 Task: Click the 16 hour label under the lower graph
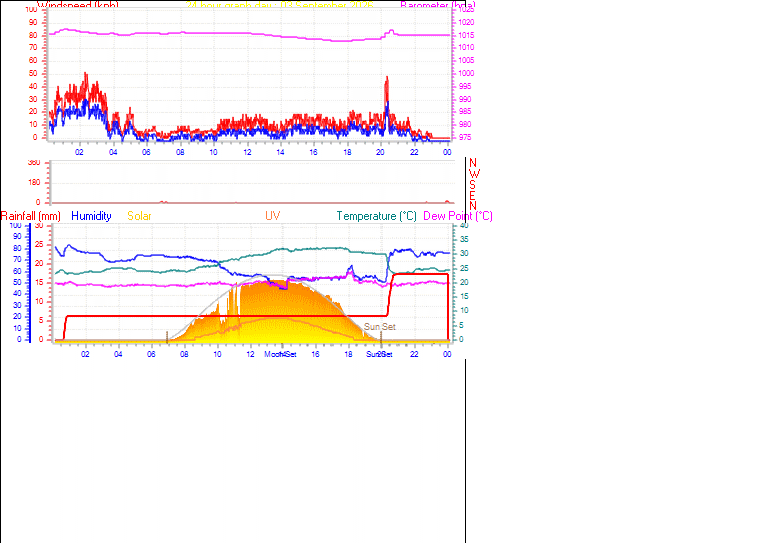pyautogui.click(x=315, y=354)
